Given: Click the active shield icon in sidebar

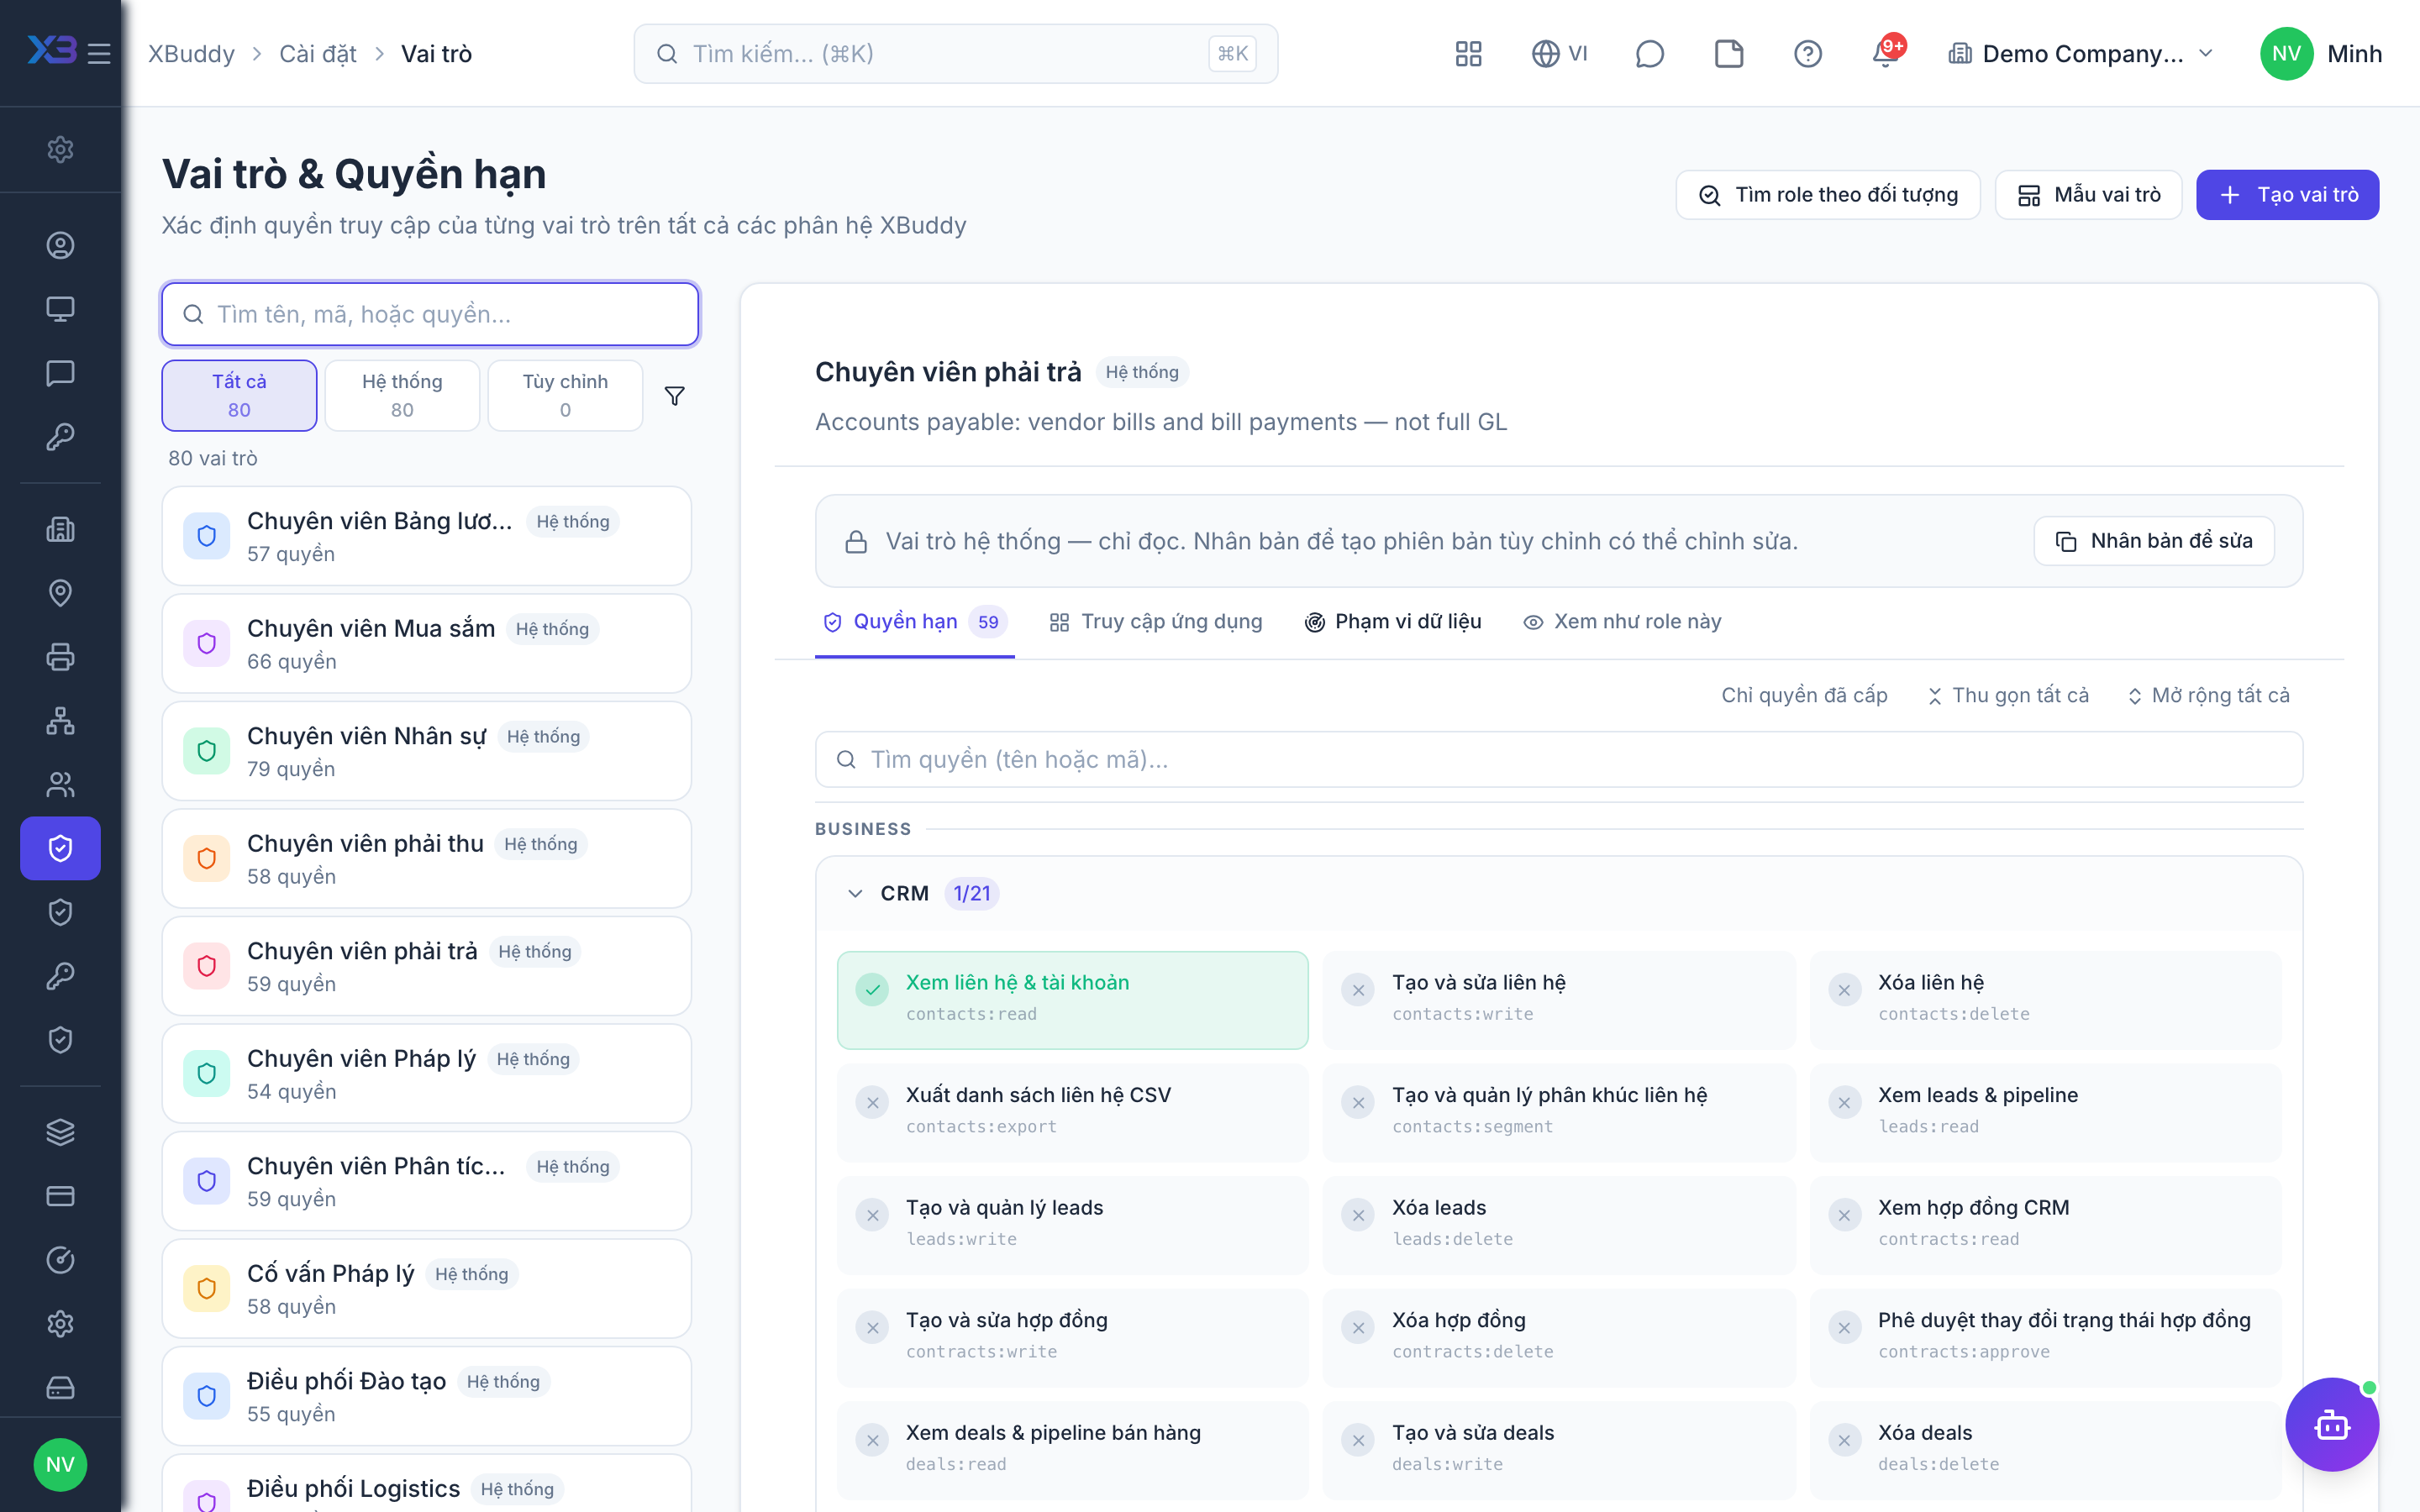Looking at the screenshot, I should coord(60,848).
